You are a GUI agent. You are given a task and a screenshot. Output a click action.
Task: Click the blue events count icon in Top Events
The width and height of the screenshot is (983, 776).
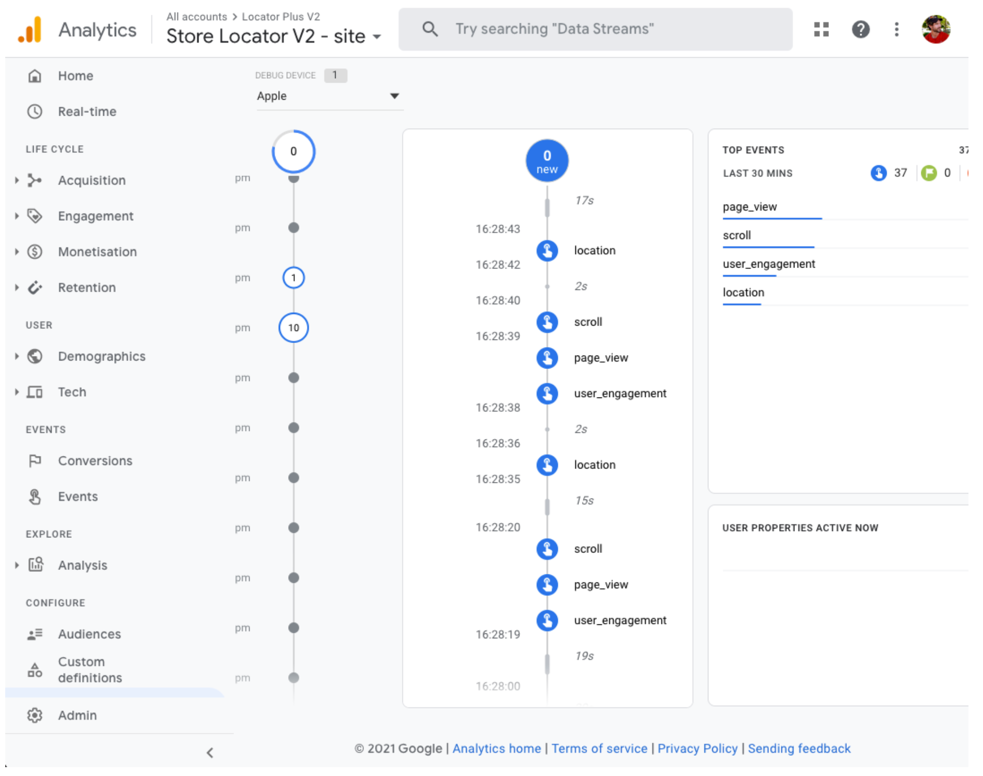point(878,173)
